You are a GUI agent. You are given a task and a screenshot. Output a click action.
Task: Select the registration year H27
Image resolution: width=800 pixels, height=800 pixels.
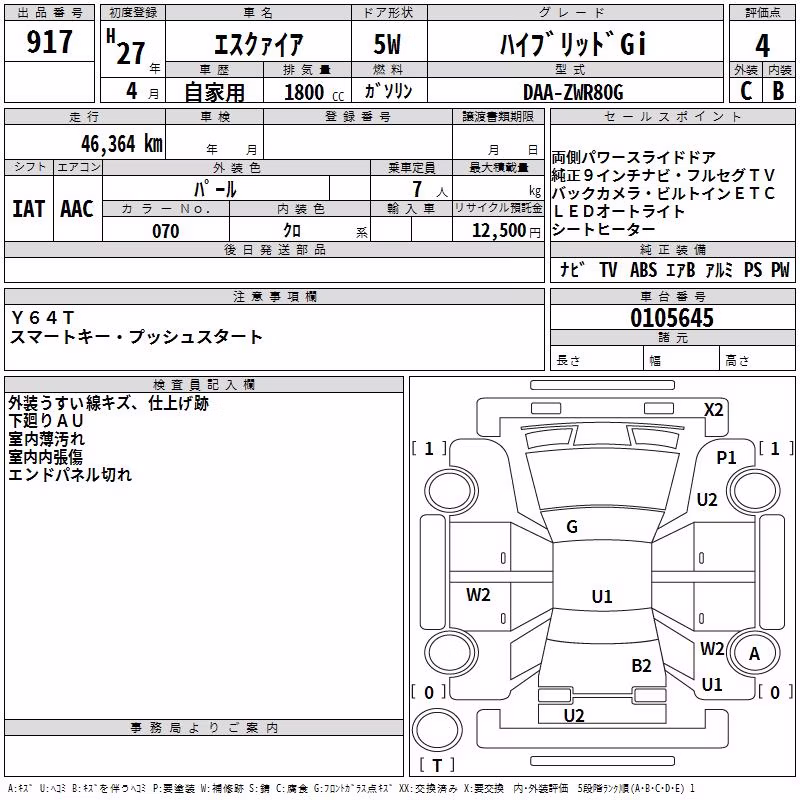[127, 46]
